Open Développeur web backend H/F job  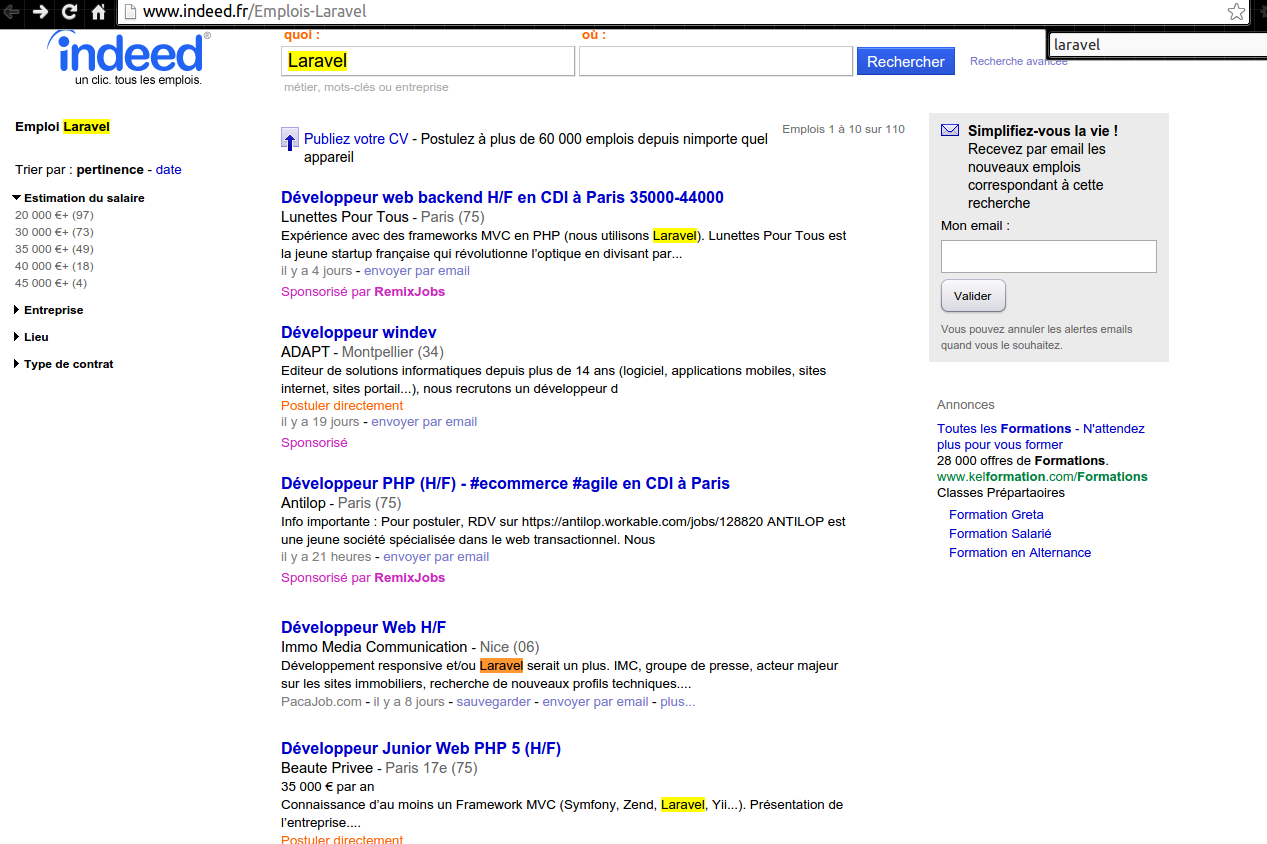click(502, 197)
